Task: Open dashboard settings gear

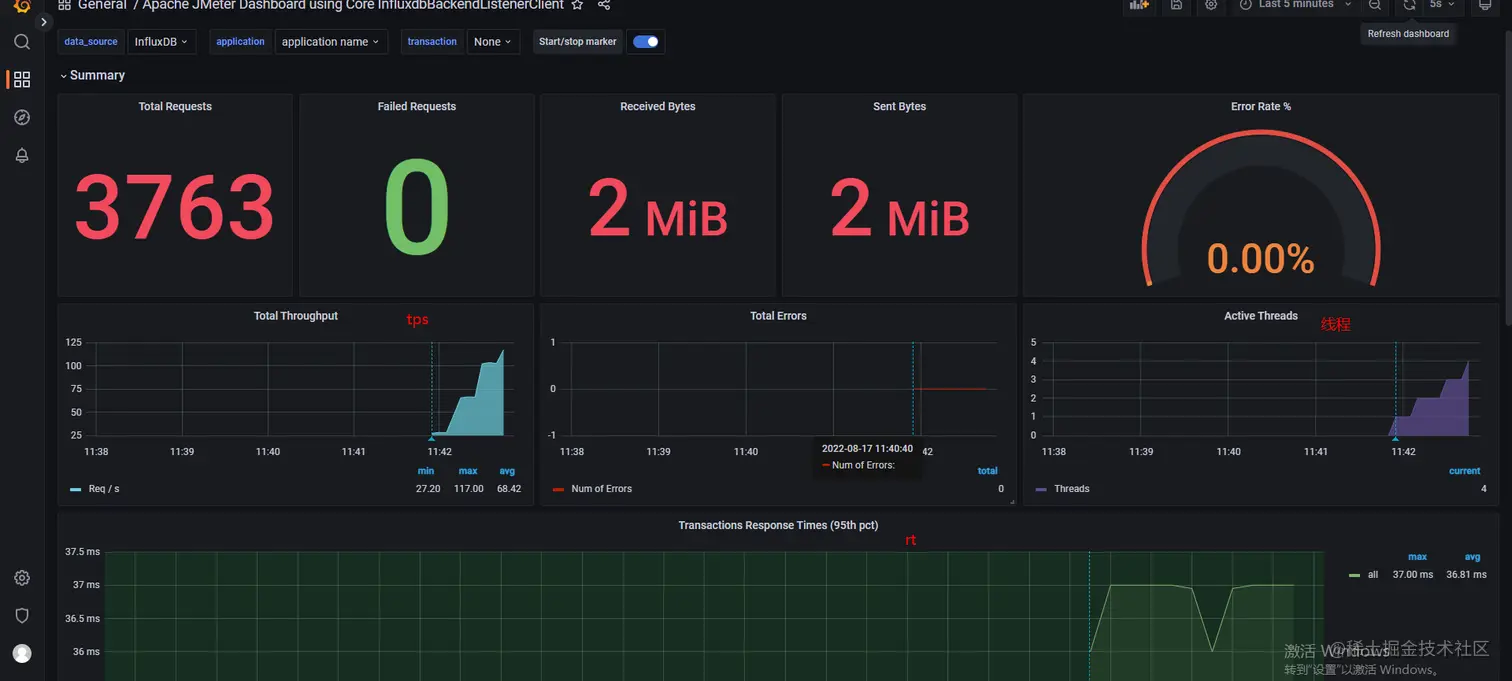Action: click(1211, 5)
